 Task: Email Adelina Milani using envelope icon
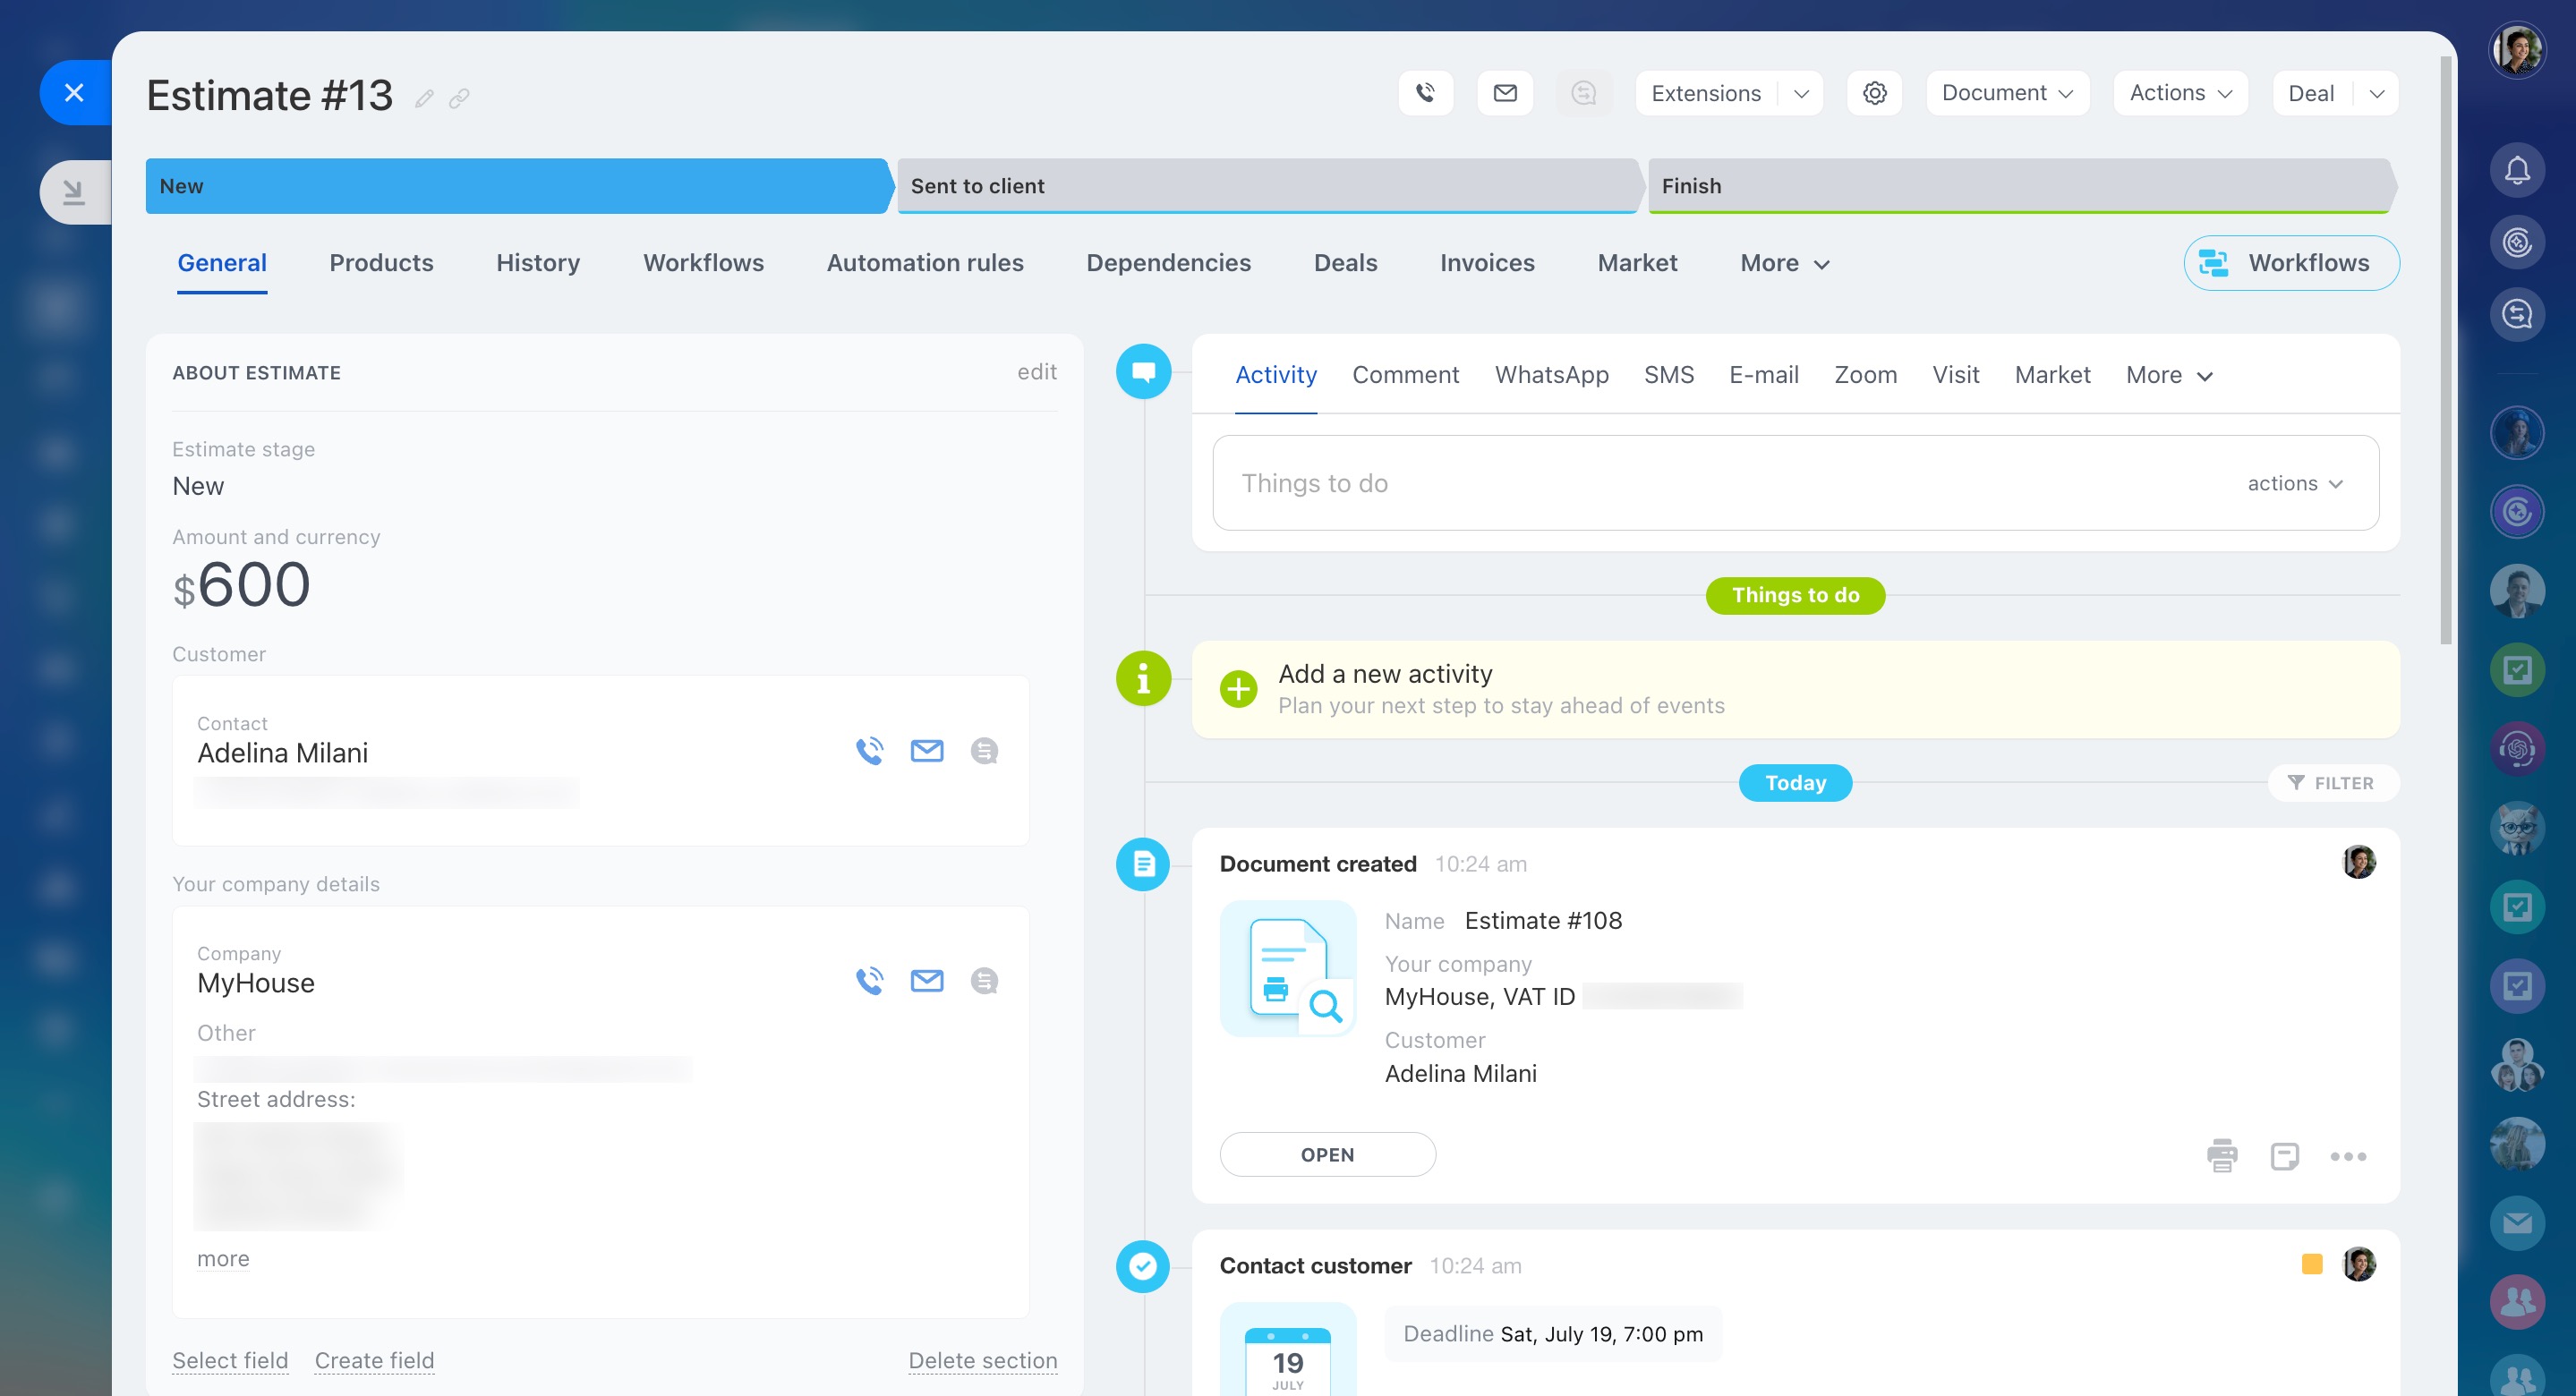(x=926, y=751)
